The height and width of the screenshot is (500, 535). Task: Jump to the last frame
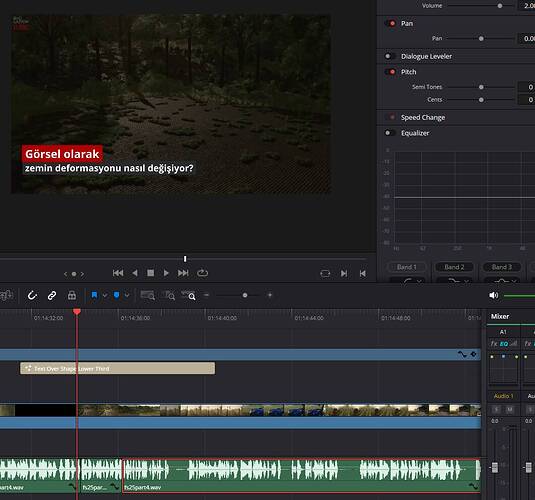coord(183,273)
